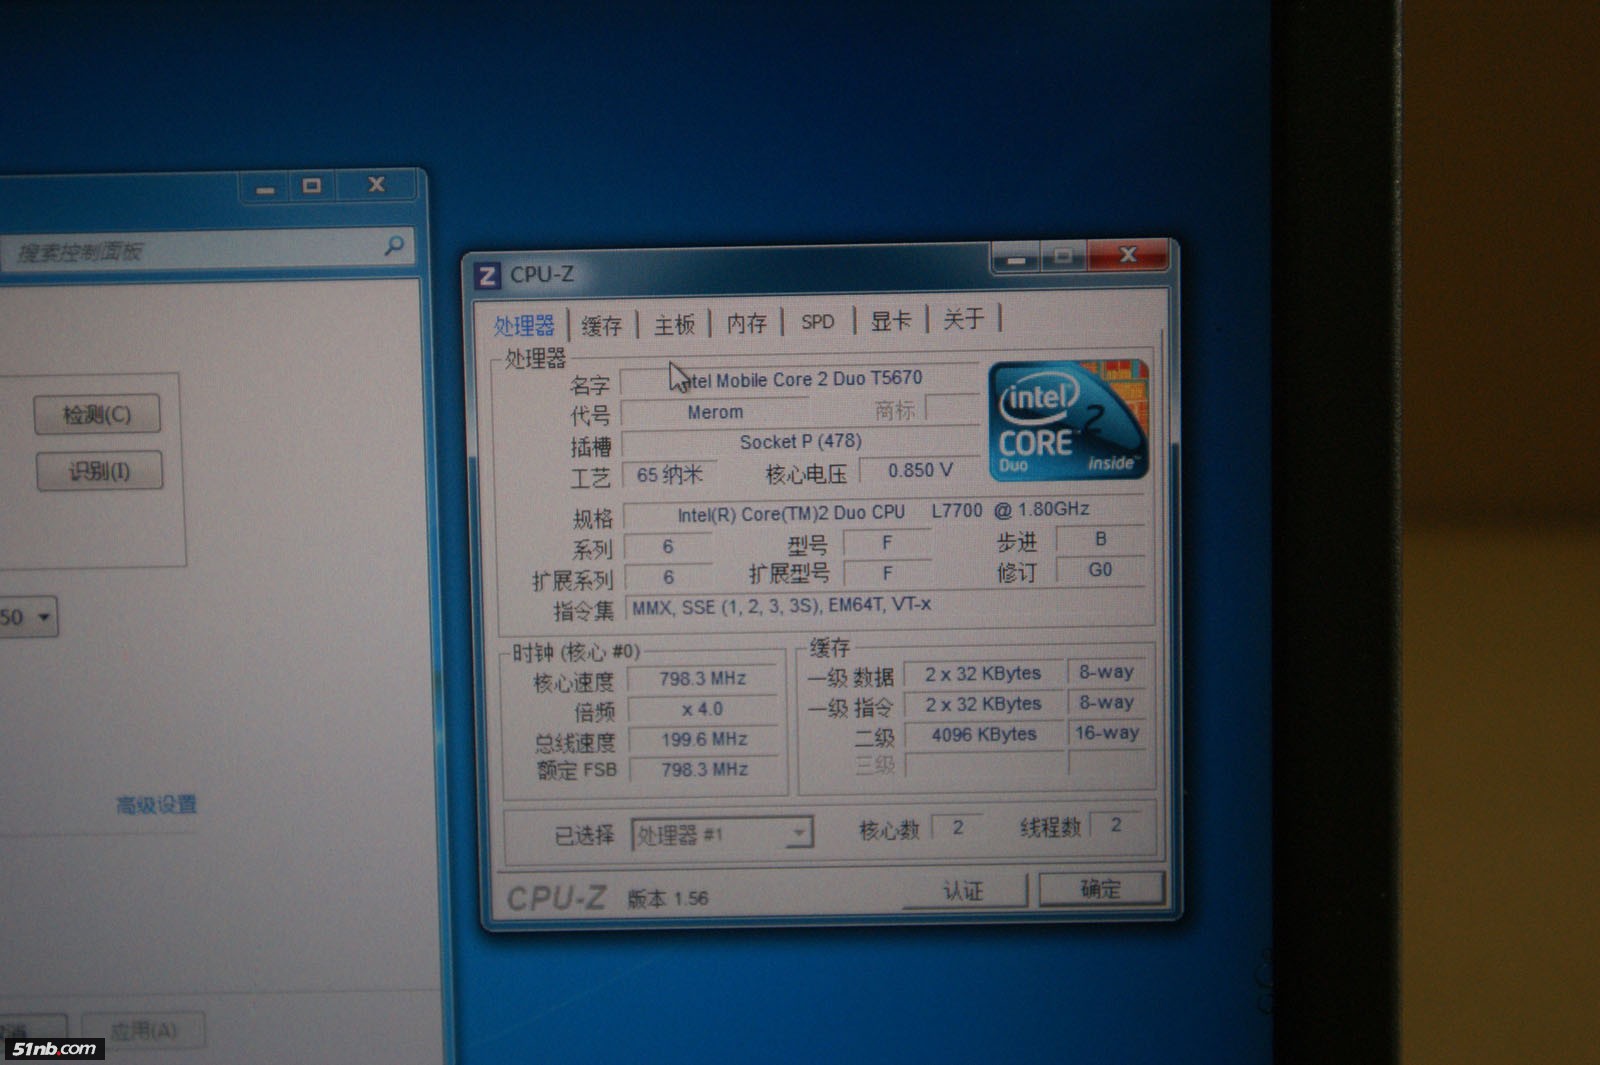Close the control panel window
Image resolution: width=1600 pixels, height=1065 pixels.
[376, 185]
